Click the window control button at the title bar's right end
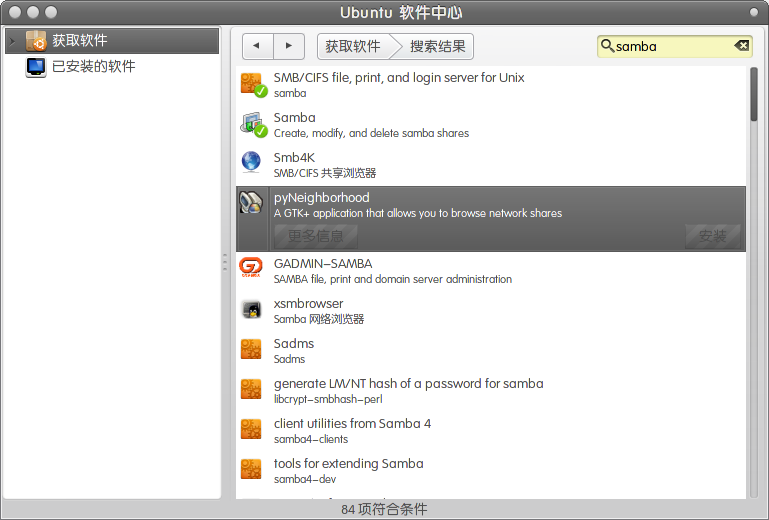 tap(754, 12)
